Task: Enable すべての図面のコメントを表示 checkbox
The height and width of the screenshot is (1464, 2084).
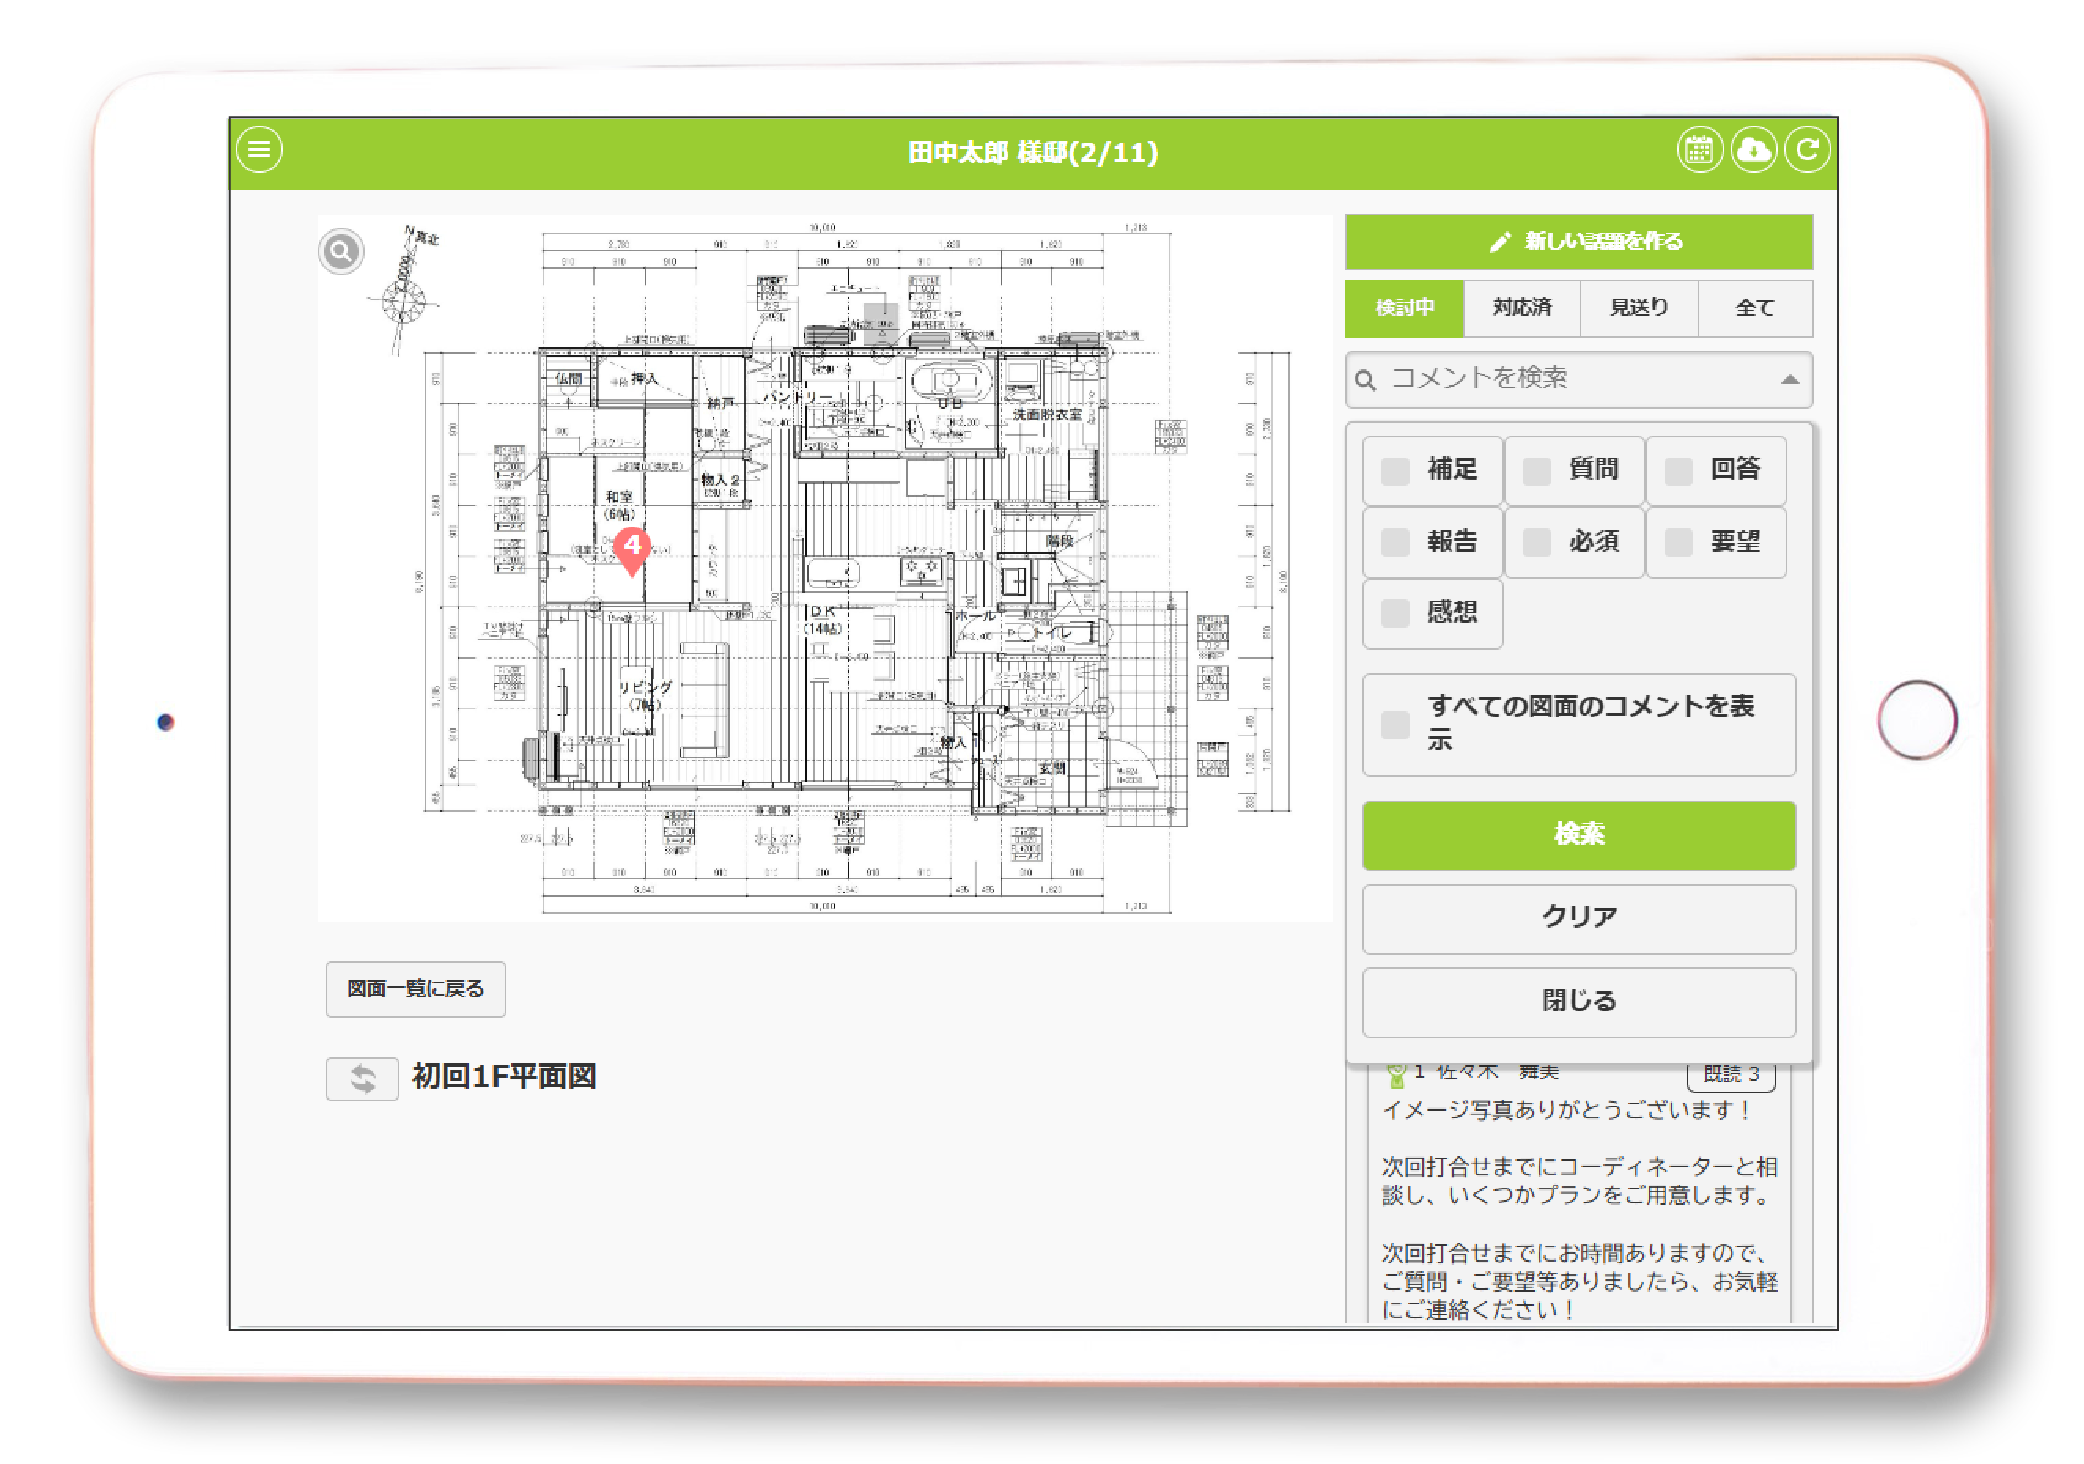Action: coord(1395,725)
